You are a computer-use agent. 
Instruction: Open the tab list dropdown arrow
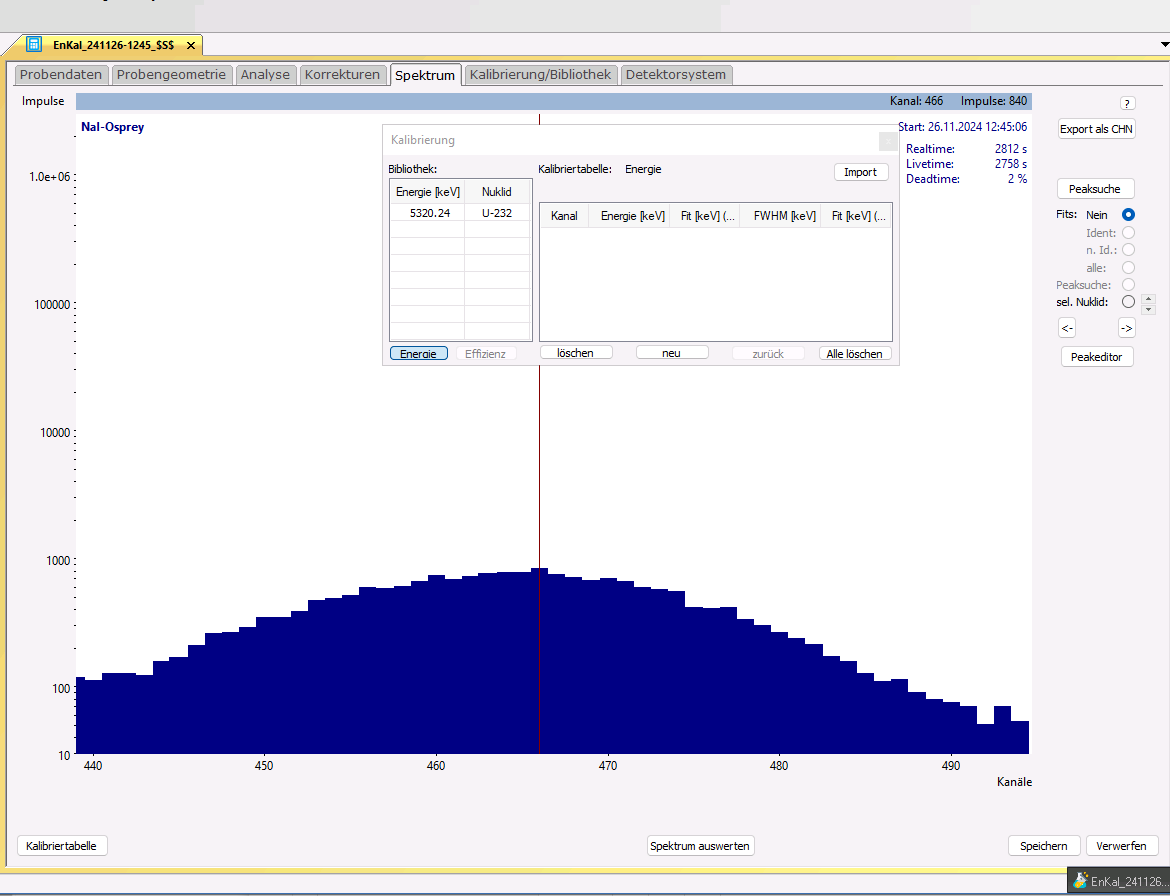tap(1163, 45)
